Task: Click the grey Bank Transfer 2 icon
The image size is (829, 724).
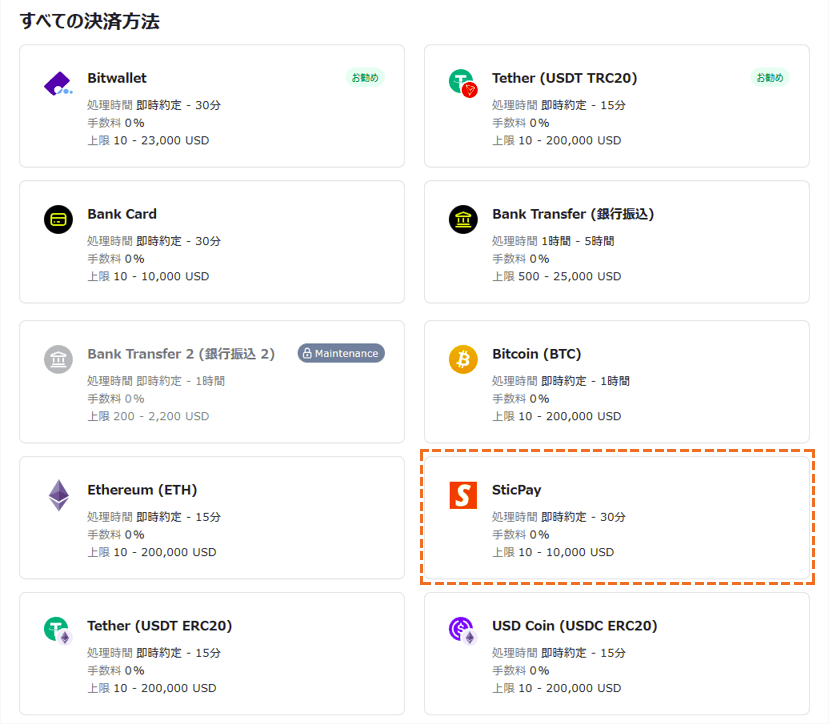Action: pyautogui.click(x=58, y=359)
